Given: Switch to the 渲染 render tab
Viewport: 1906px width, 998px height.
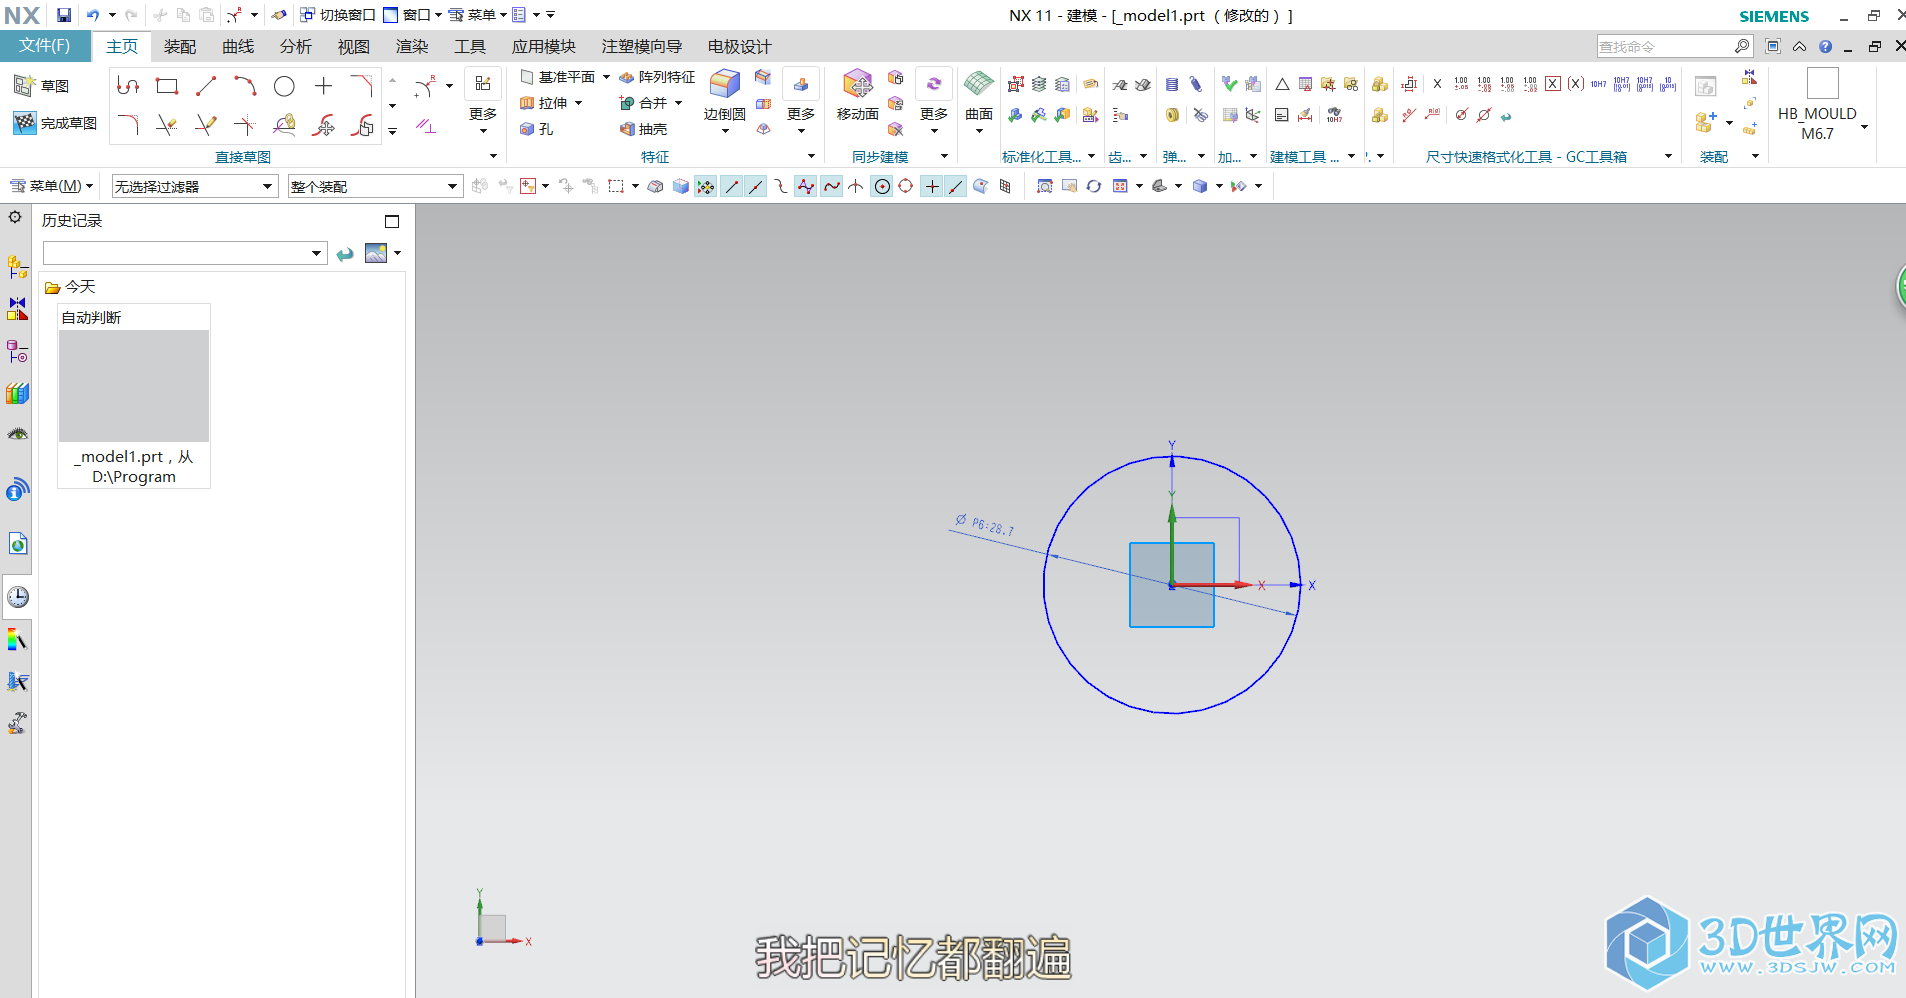Looking at the screenshot, I should click(x=411, y=47).
